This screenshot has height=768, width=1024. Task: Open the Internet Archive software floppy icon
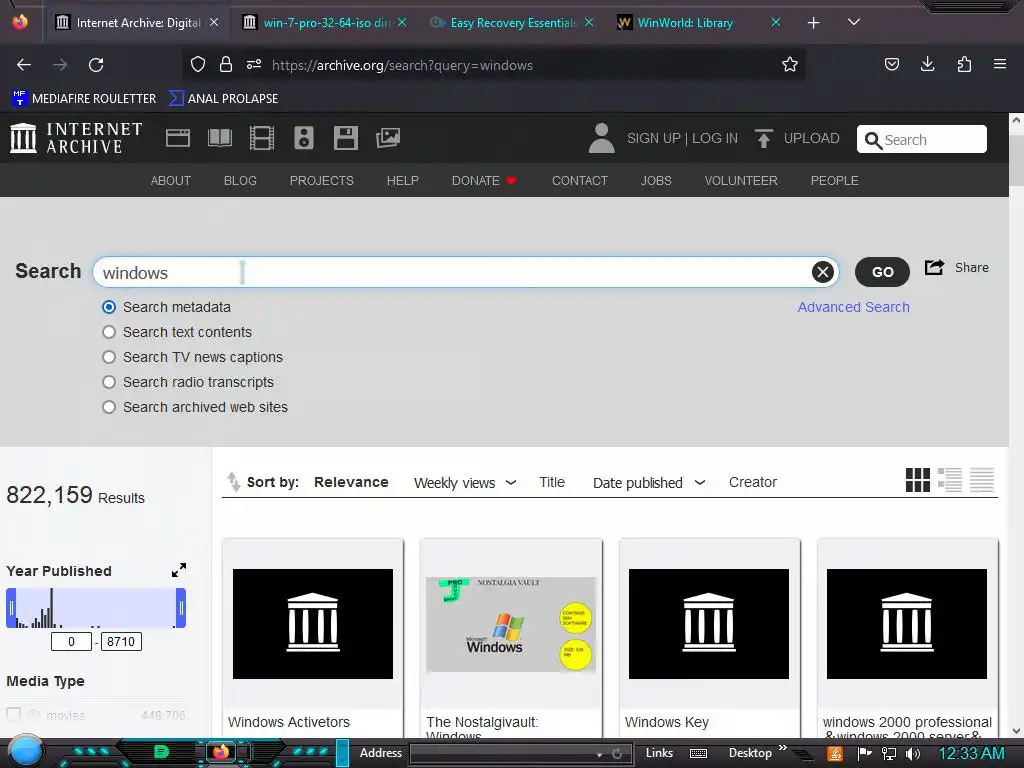click(x=345, y=138)
